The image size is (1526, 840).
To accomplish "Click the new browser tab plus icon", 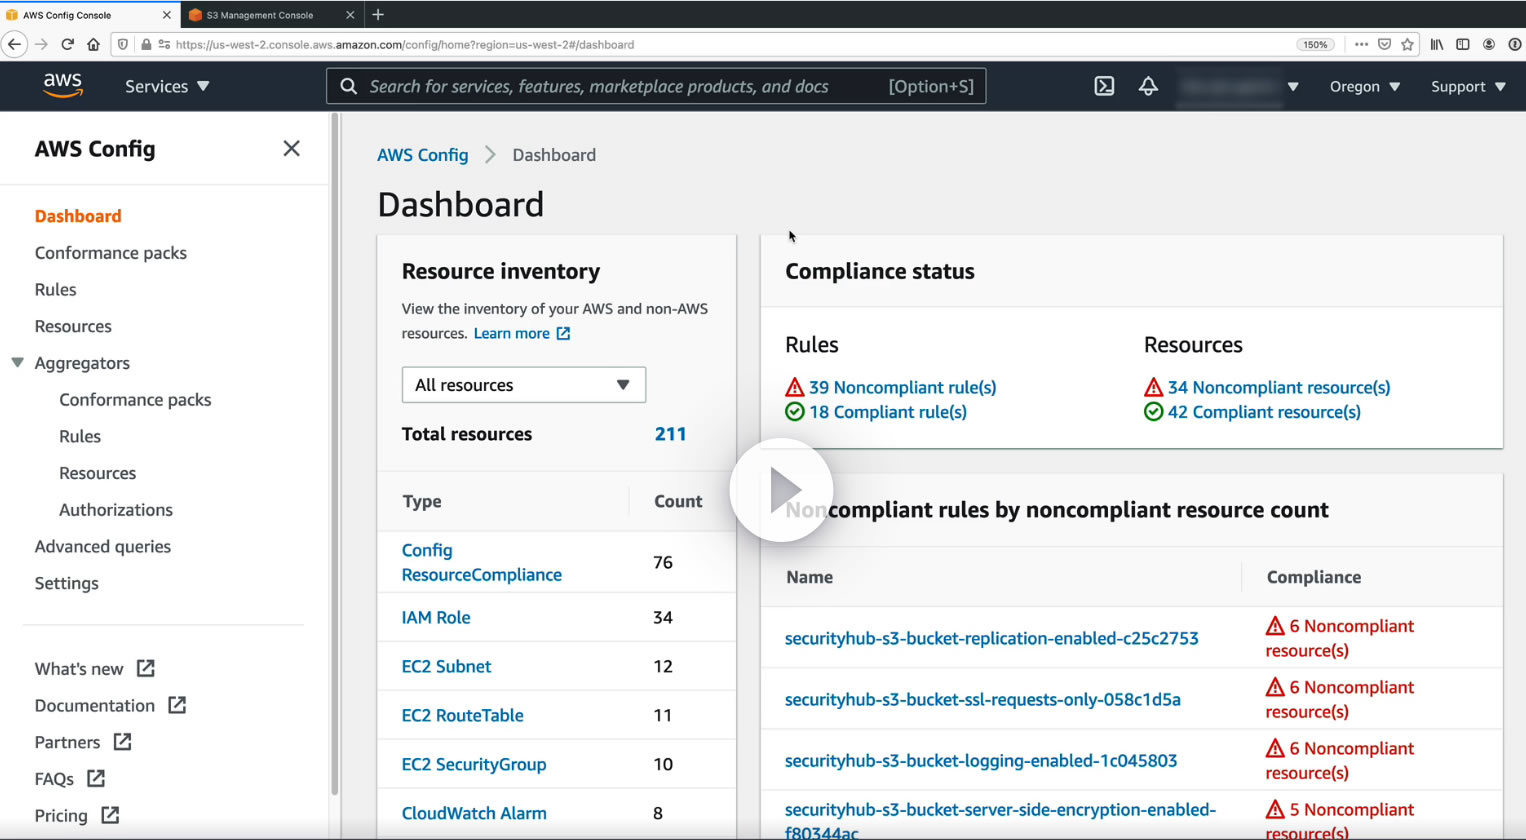I will click(378, 15).
